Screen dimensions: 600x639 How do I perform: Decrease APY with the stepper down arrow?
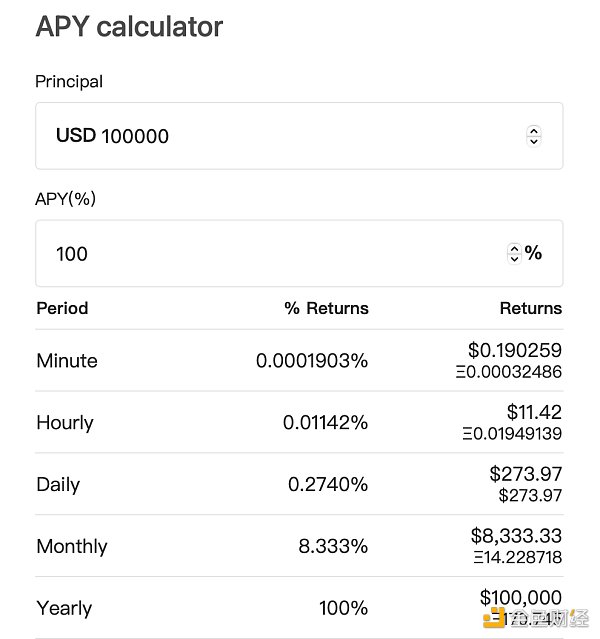514,259
